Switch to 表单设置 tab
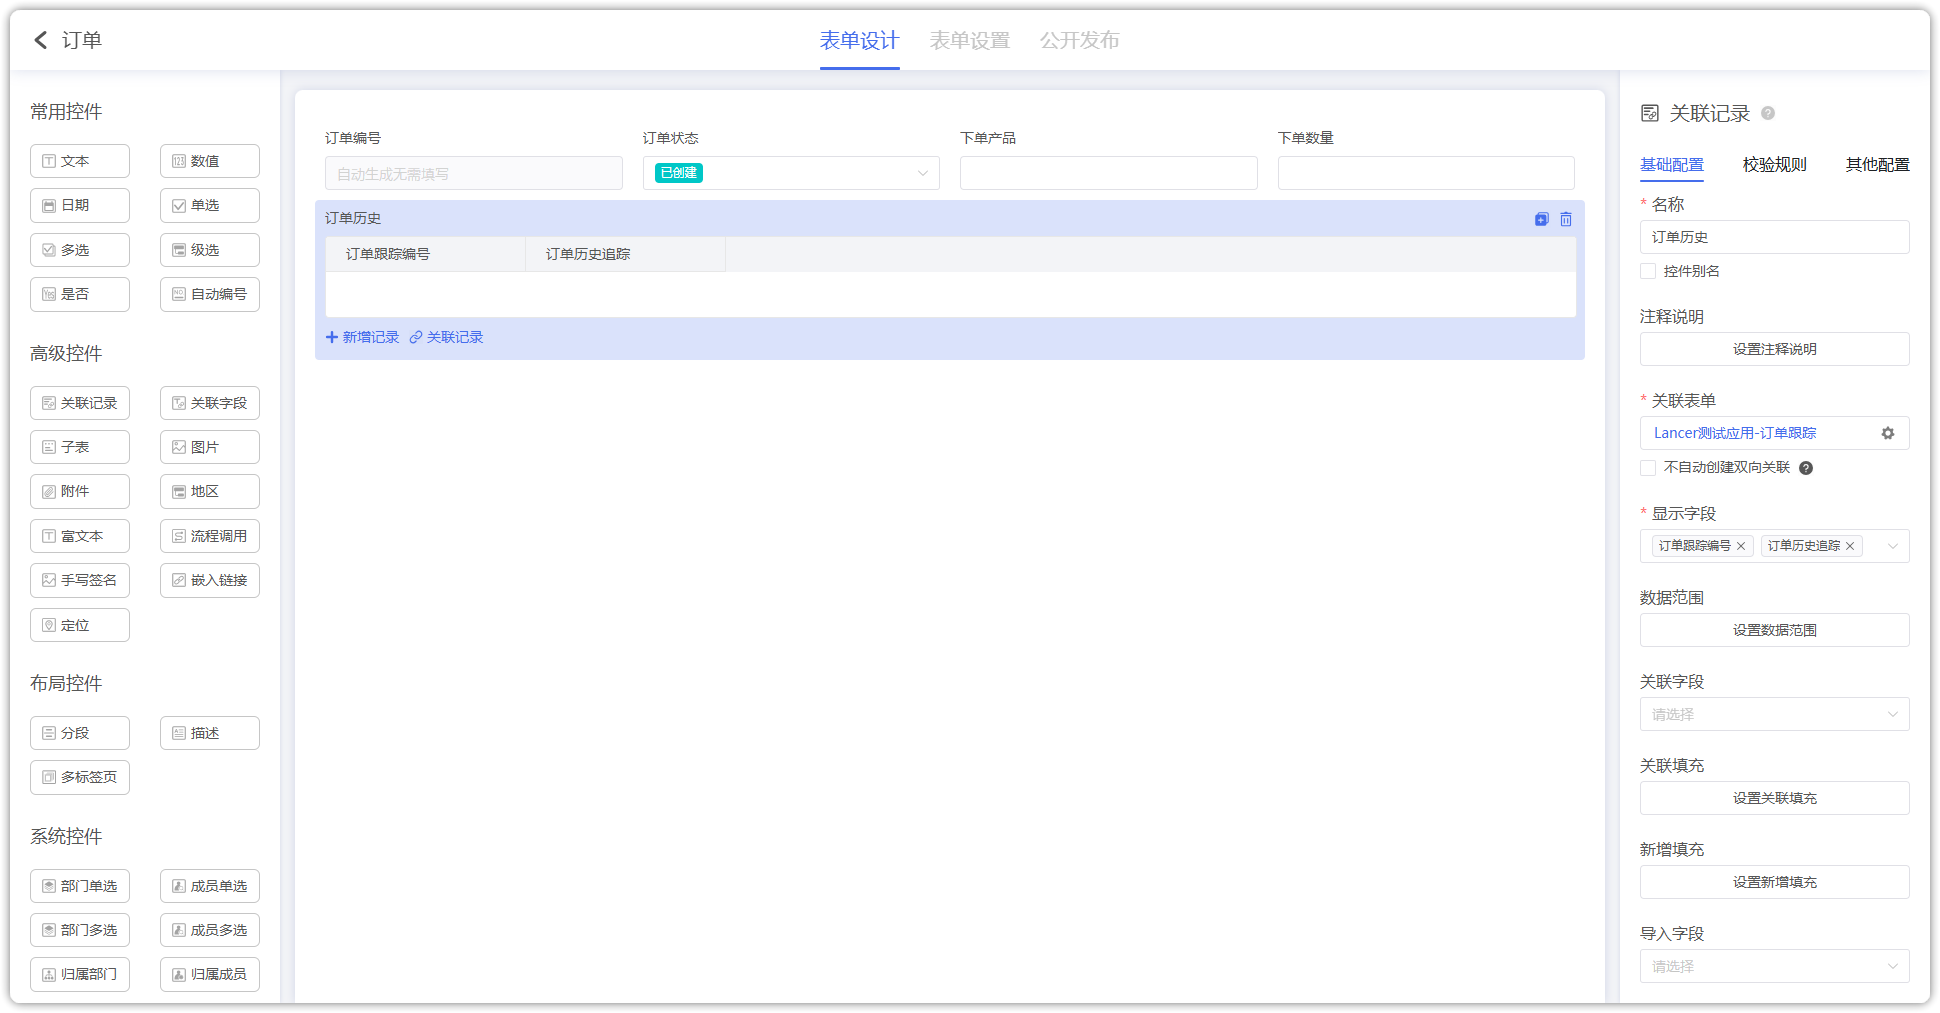This screenshot has height=1013, width=1940. [x=969, y=40]
